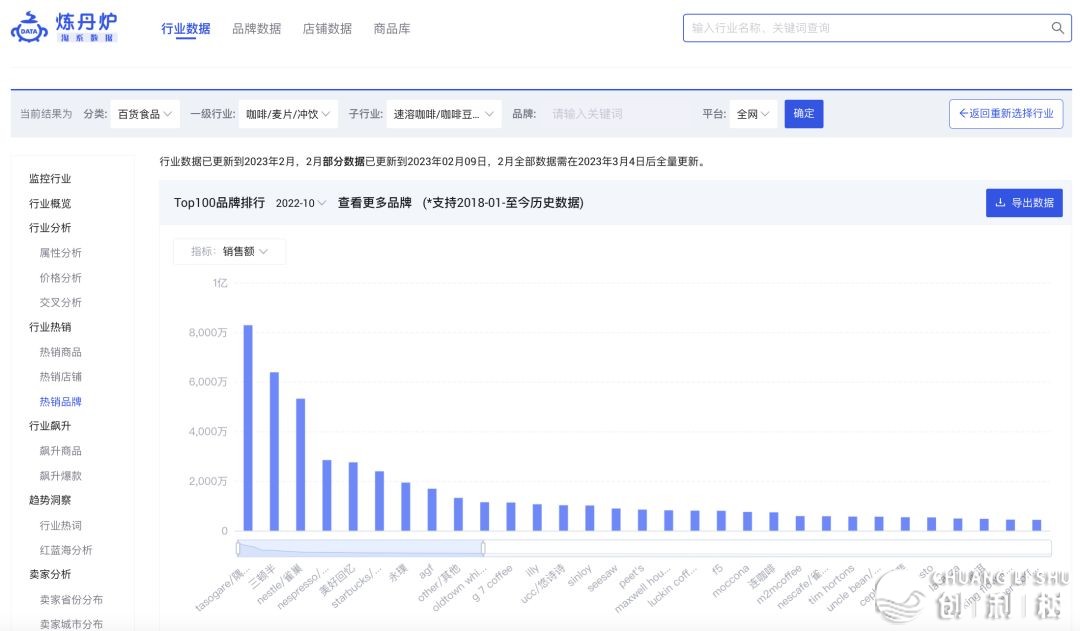The height and width of the screenshot is (631, 1080).
Task: Select the 平台 全网 dropdown
Action: pyautogui.click(x=753, y=114)
